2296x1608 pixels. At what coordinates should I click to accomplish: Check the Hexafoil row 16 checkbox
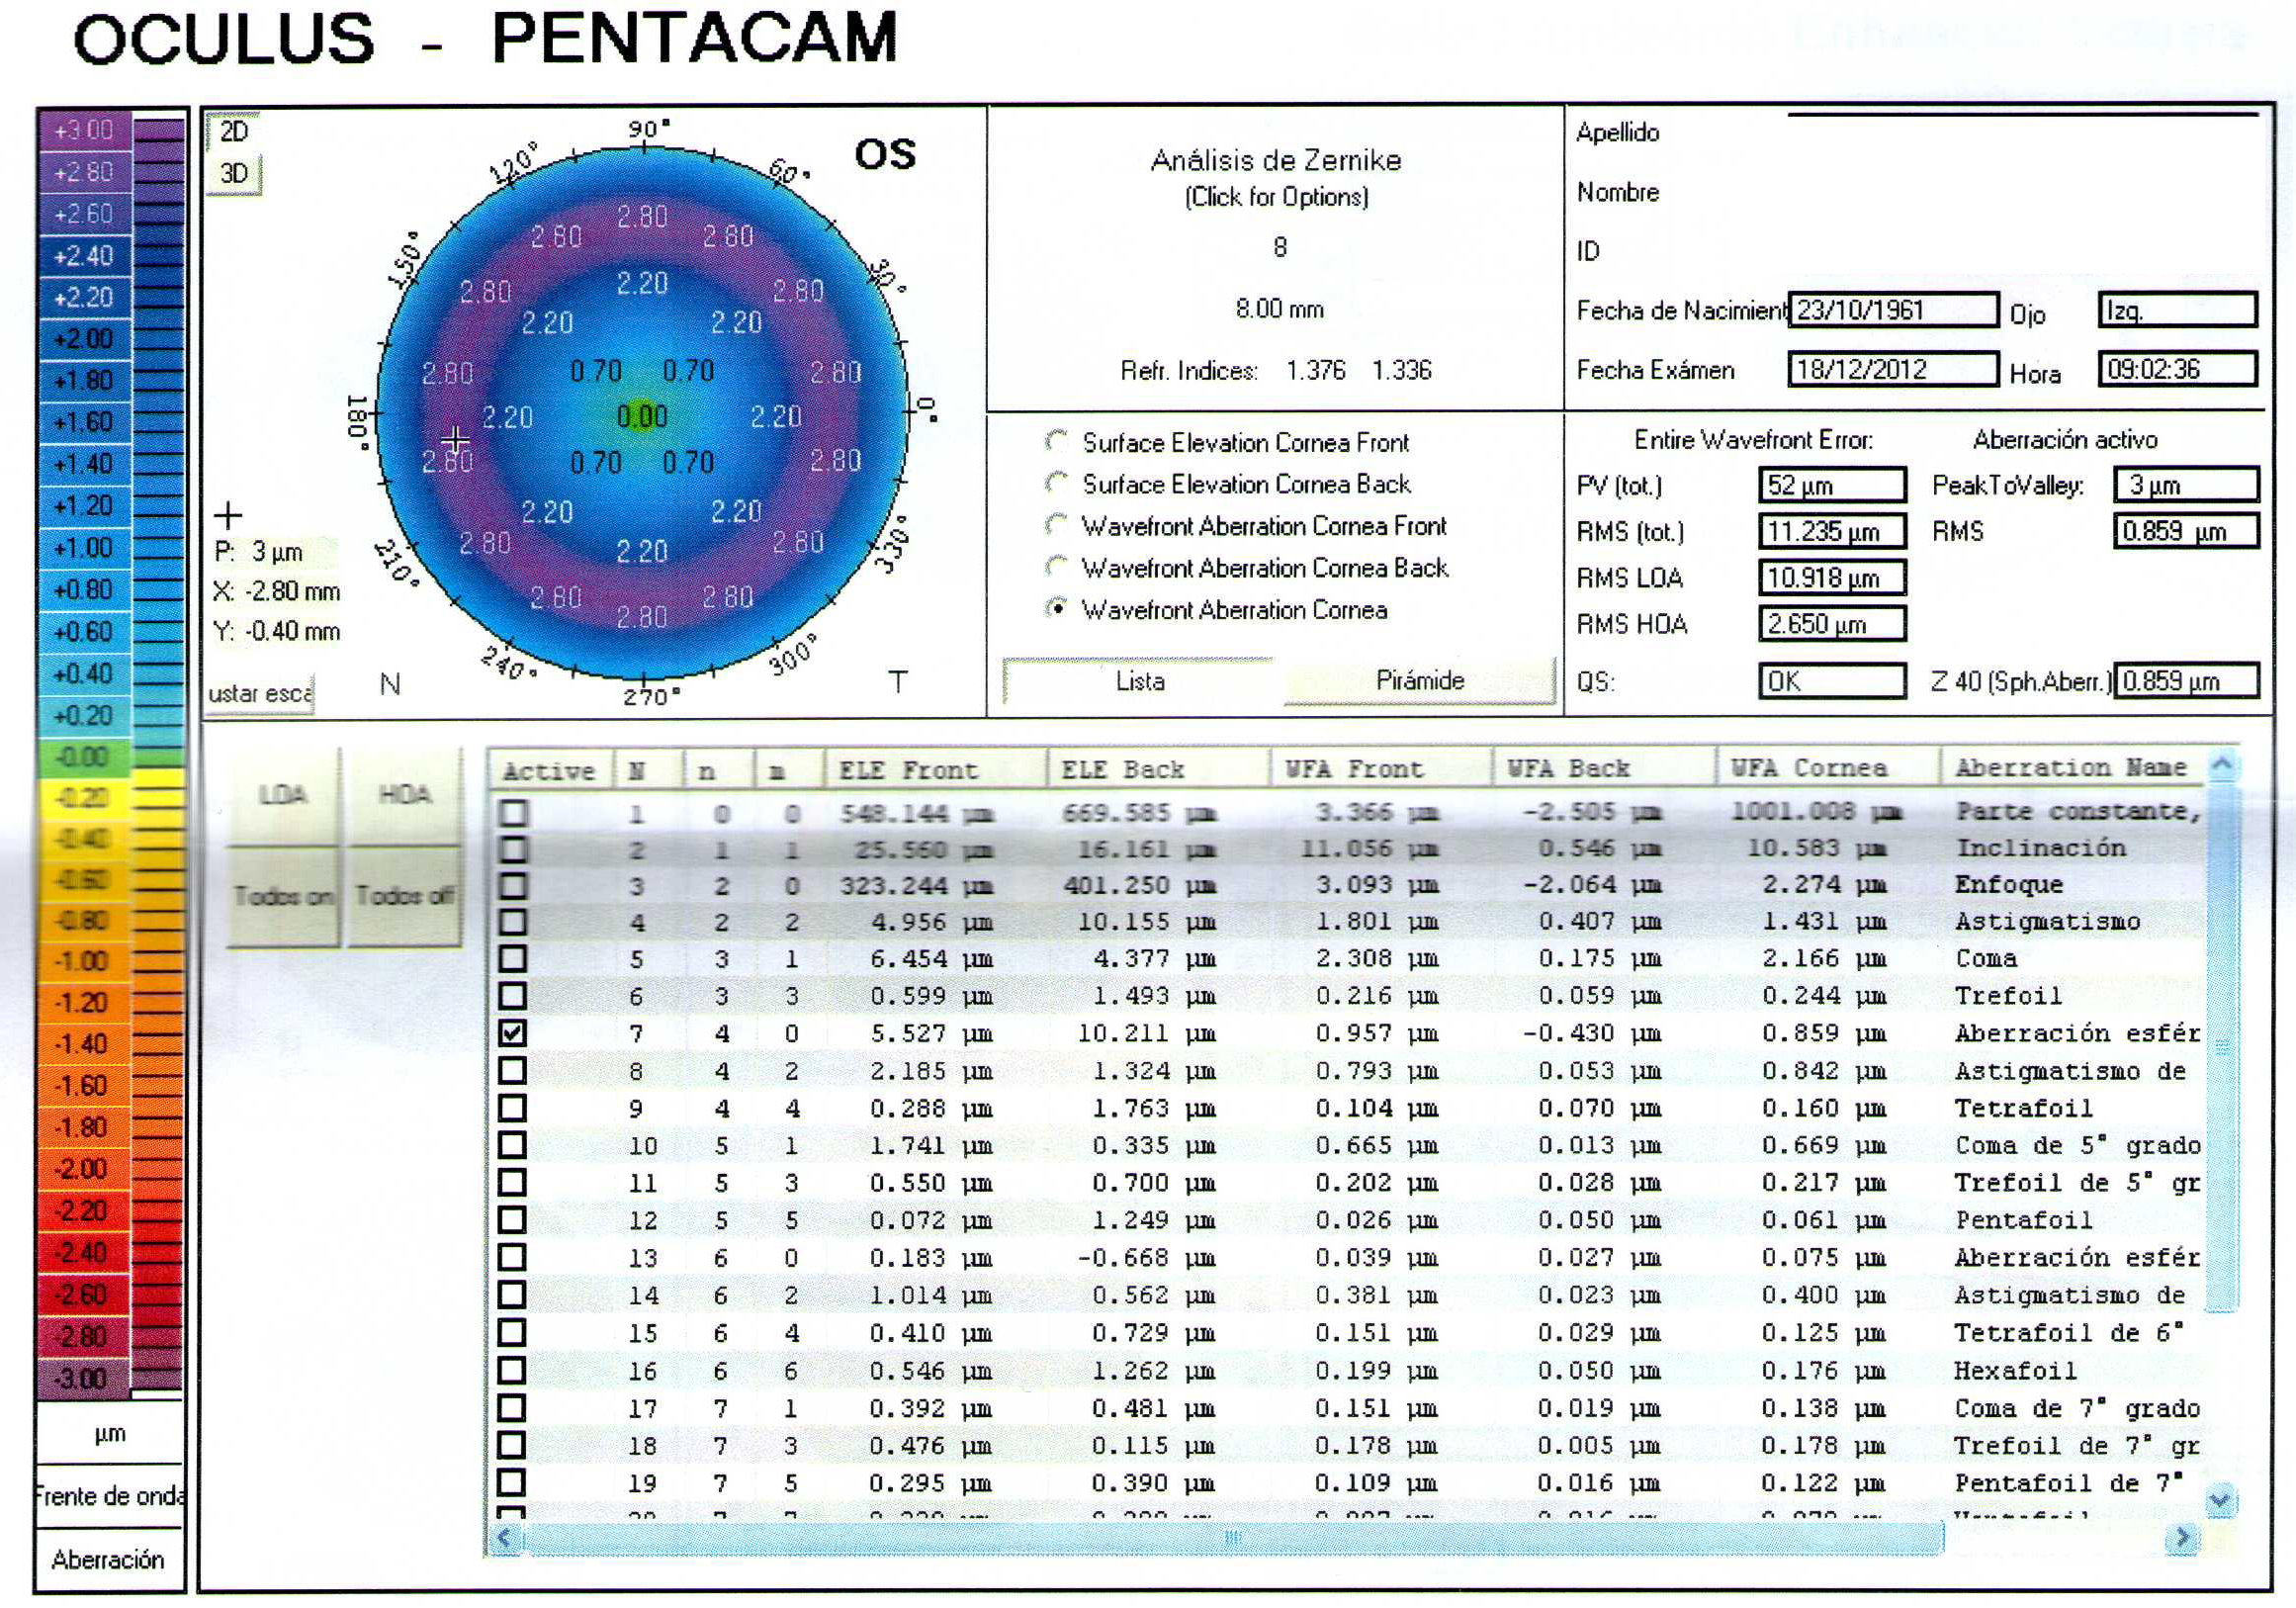click(x=513, y=1370)
